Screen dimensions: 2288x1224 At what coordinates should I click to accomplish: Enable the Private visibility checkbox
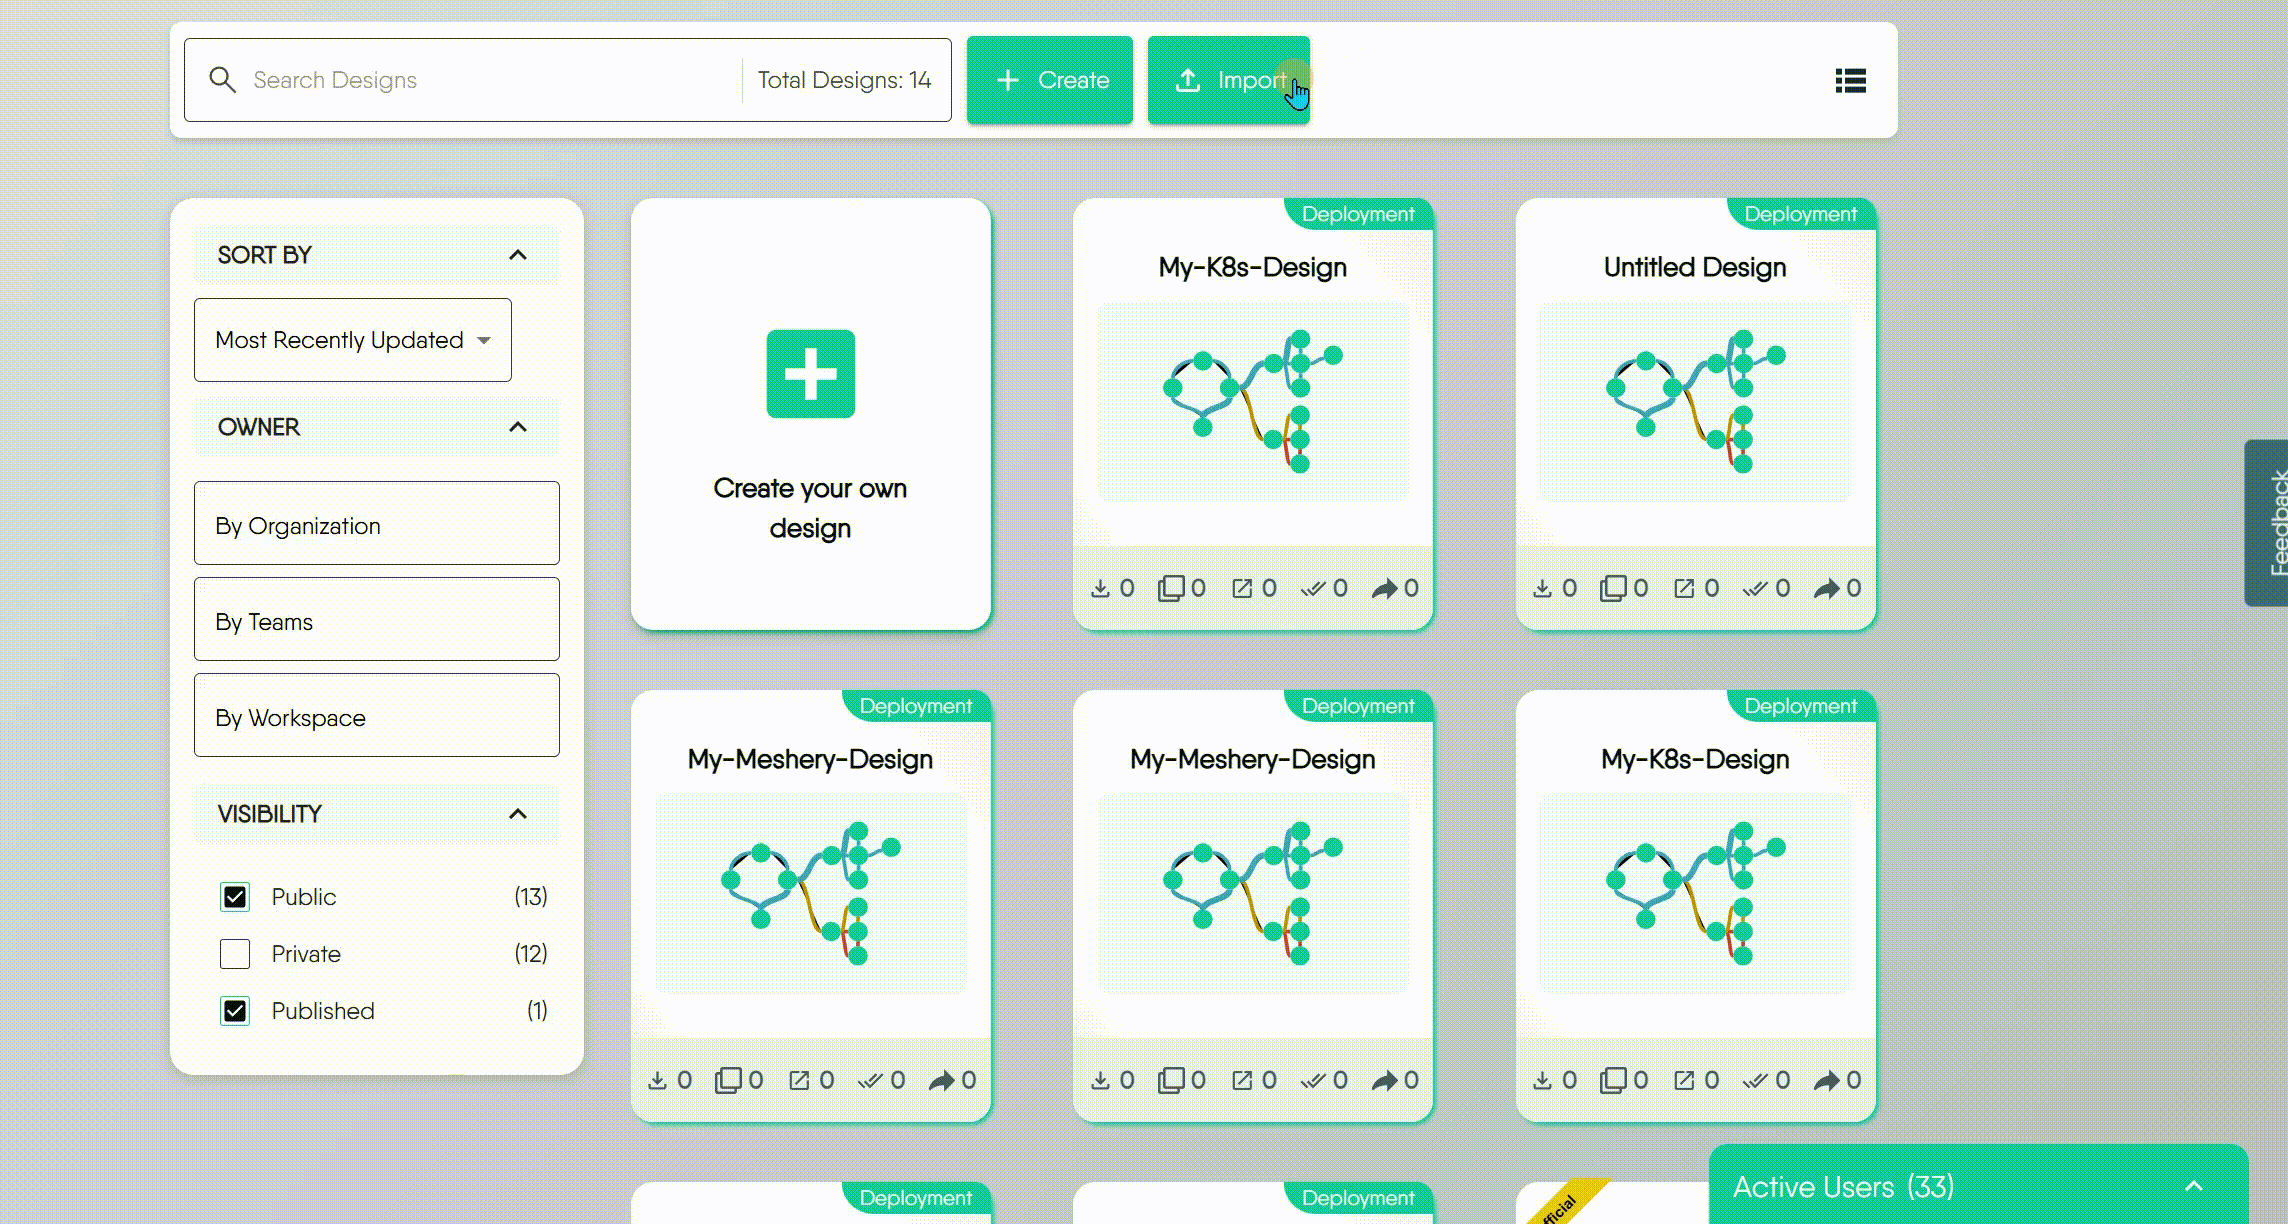pyautogui.click(x=235, y=954)
